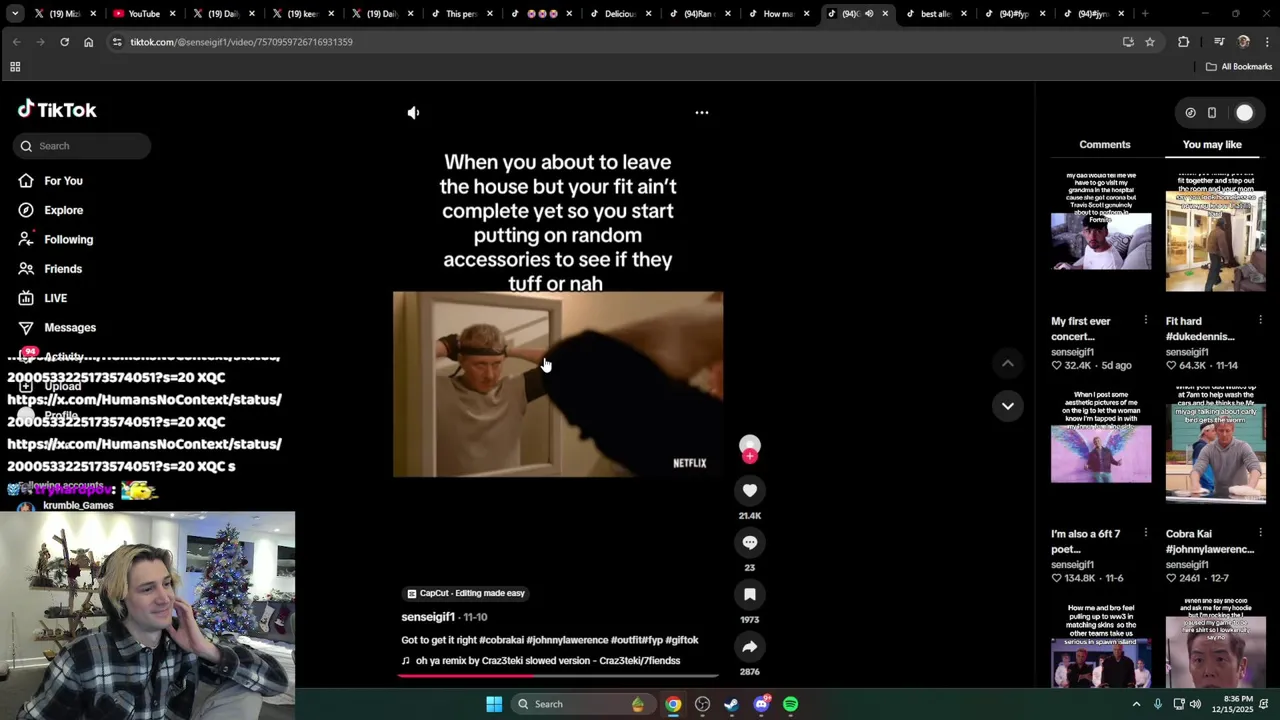Image resolution: width=1280 pixels, height=720 pixels.
Task: Open the 'Fit hard #dukedennis' video thumbnail
Action: tap(1215, 237)
